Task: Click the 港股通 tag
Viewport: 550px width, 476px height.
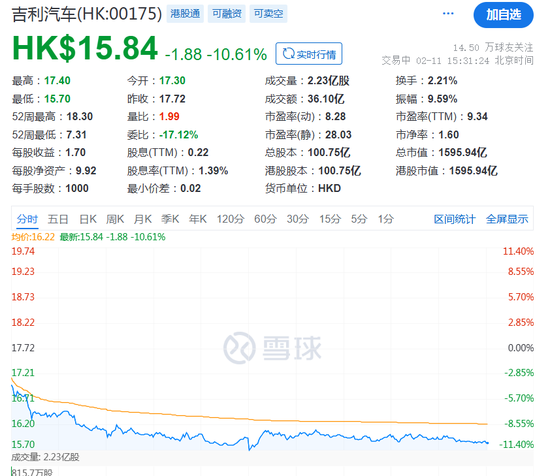Action: click(185, 14)
